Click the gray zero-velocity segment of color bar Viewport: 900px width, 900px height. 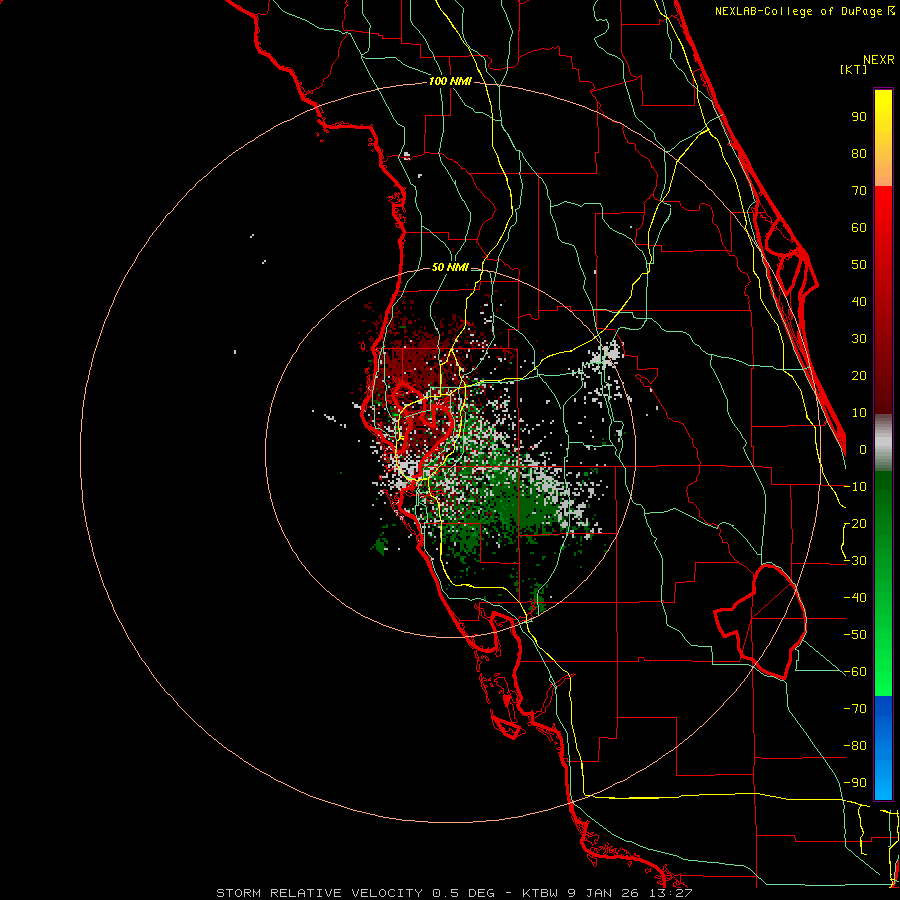pos(883,443)
